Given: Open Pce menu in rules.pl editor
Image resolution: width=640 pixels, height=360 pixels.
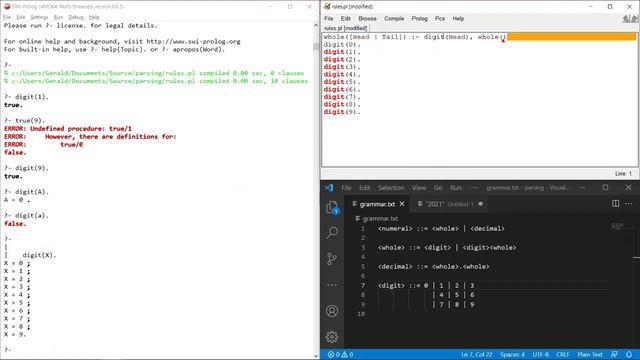Looking at the screenshot, I should (440, 19).
